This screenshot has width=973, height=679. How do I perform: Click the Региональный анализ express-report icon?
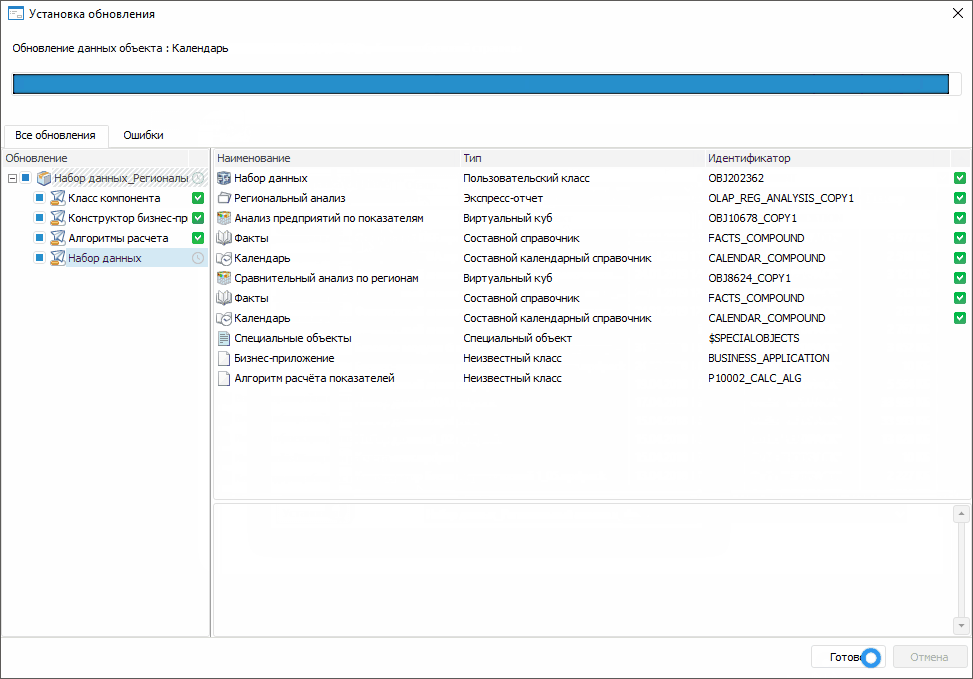[224, 198]
